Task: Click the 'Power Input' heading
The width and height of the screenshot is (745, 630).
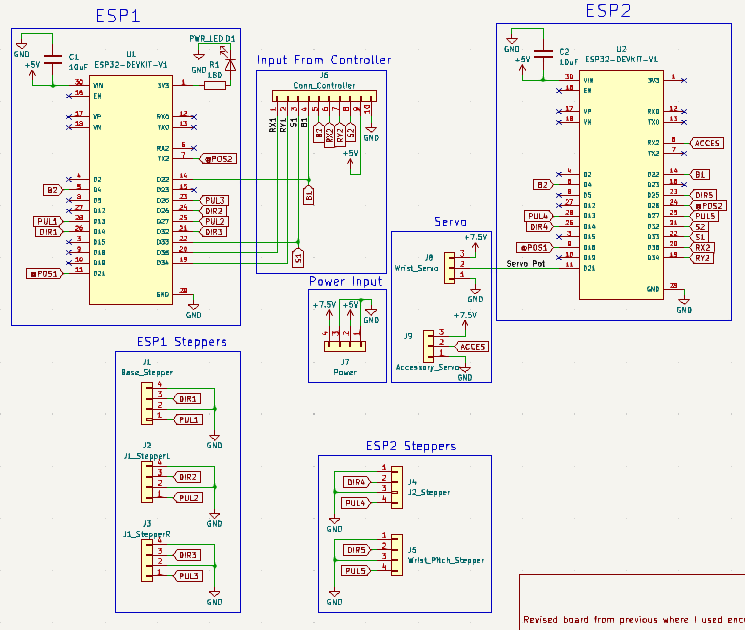Action: coord(345,281)
